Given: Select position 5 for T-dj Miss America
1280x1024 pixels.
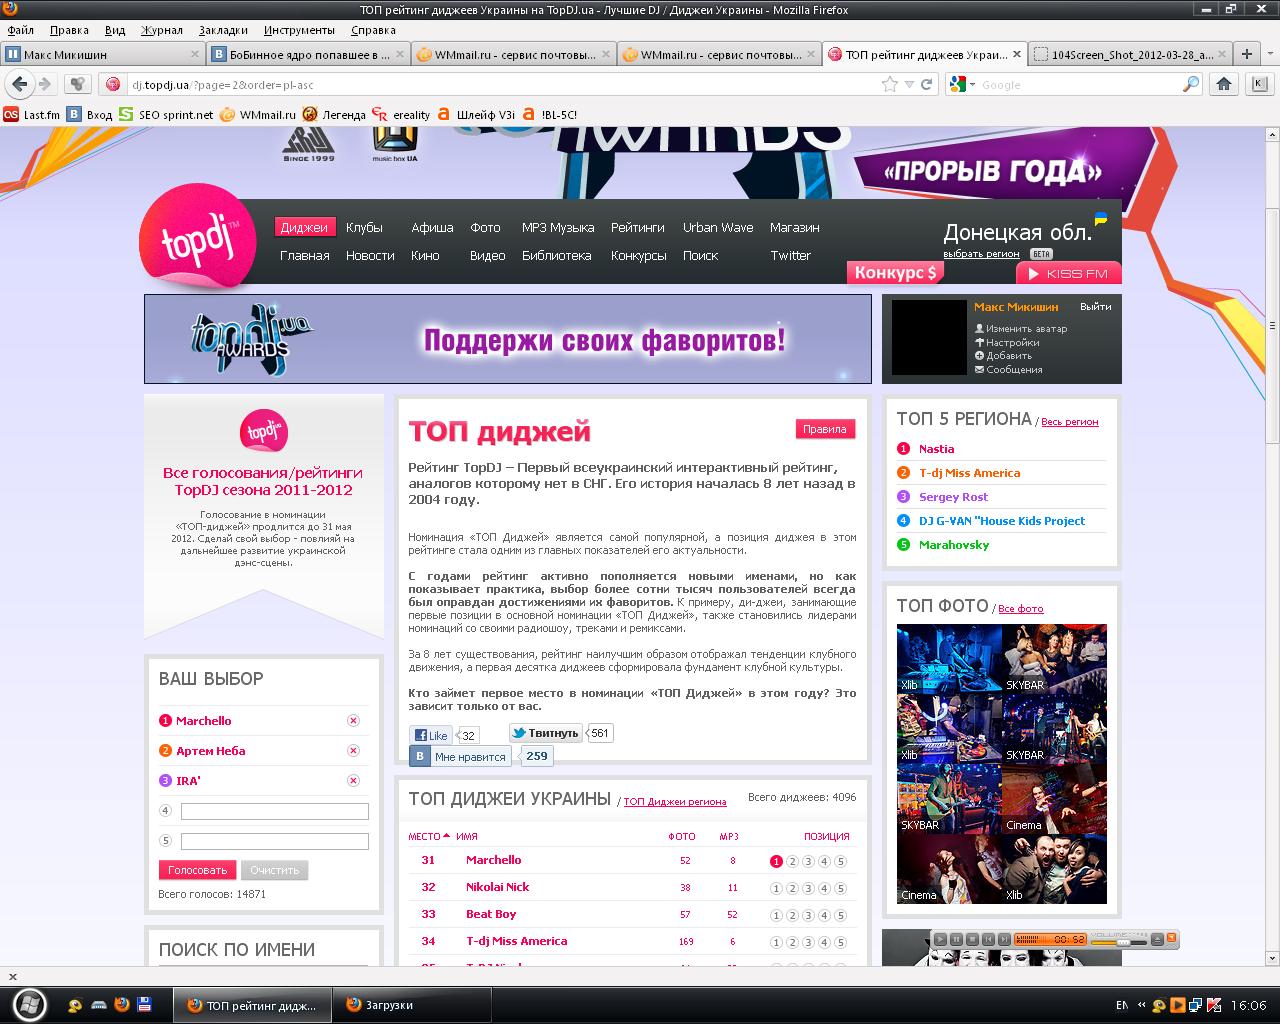Looking at the screenshot, I should [x=840, y=942].
